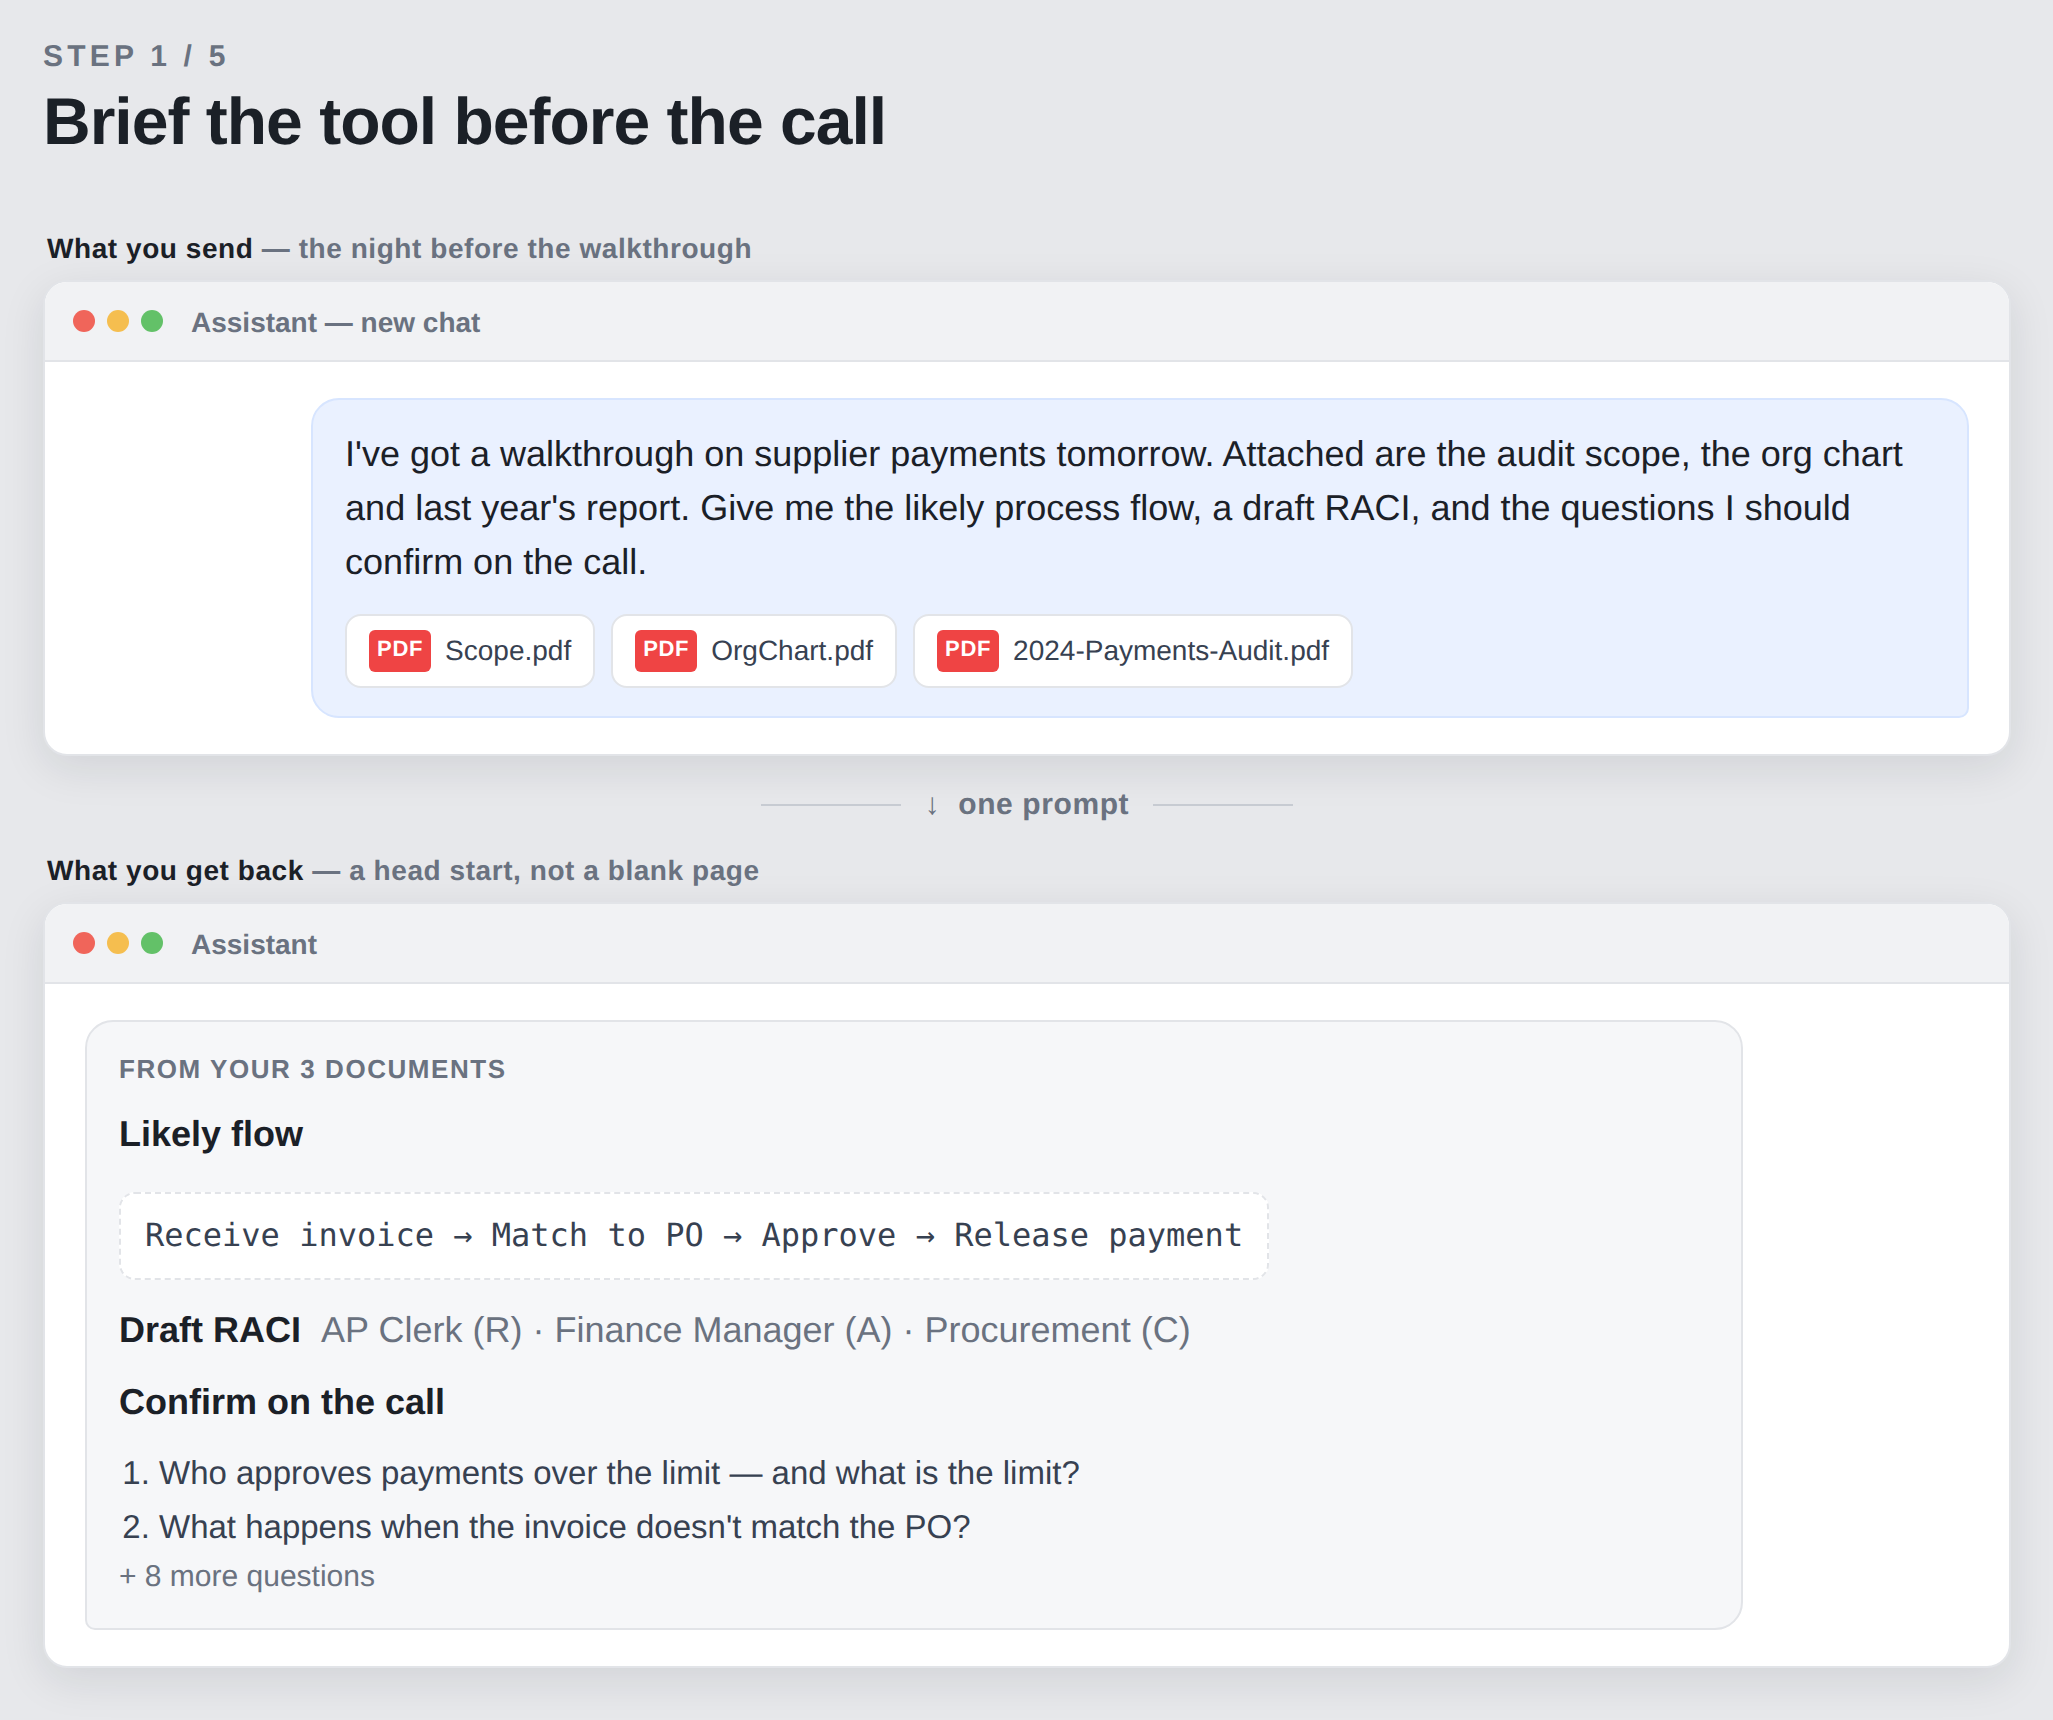
Task: Open the OrgChart.pdf attachment
Action: coord(754,651)
